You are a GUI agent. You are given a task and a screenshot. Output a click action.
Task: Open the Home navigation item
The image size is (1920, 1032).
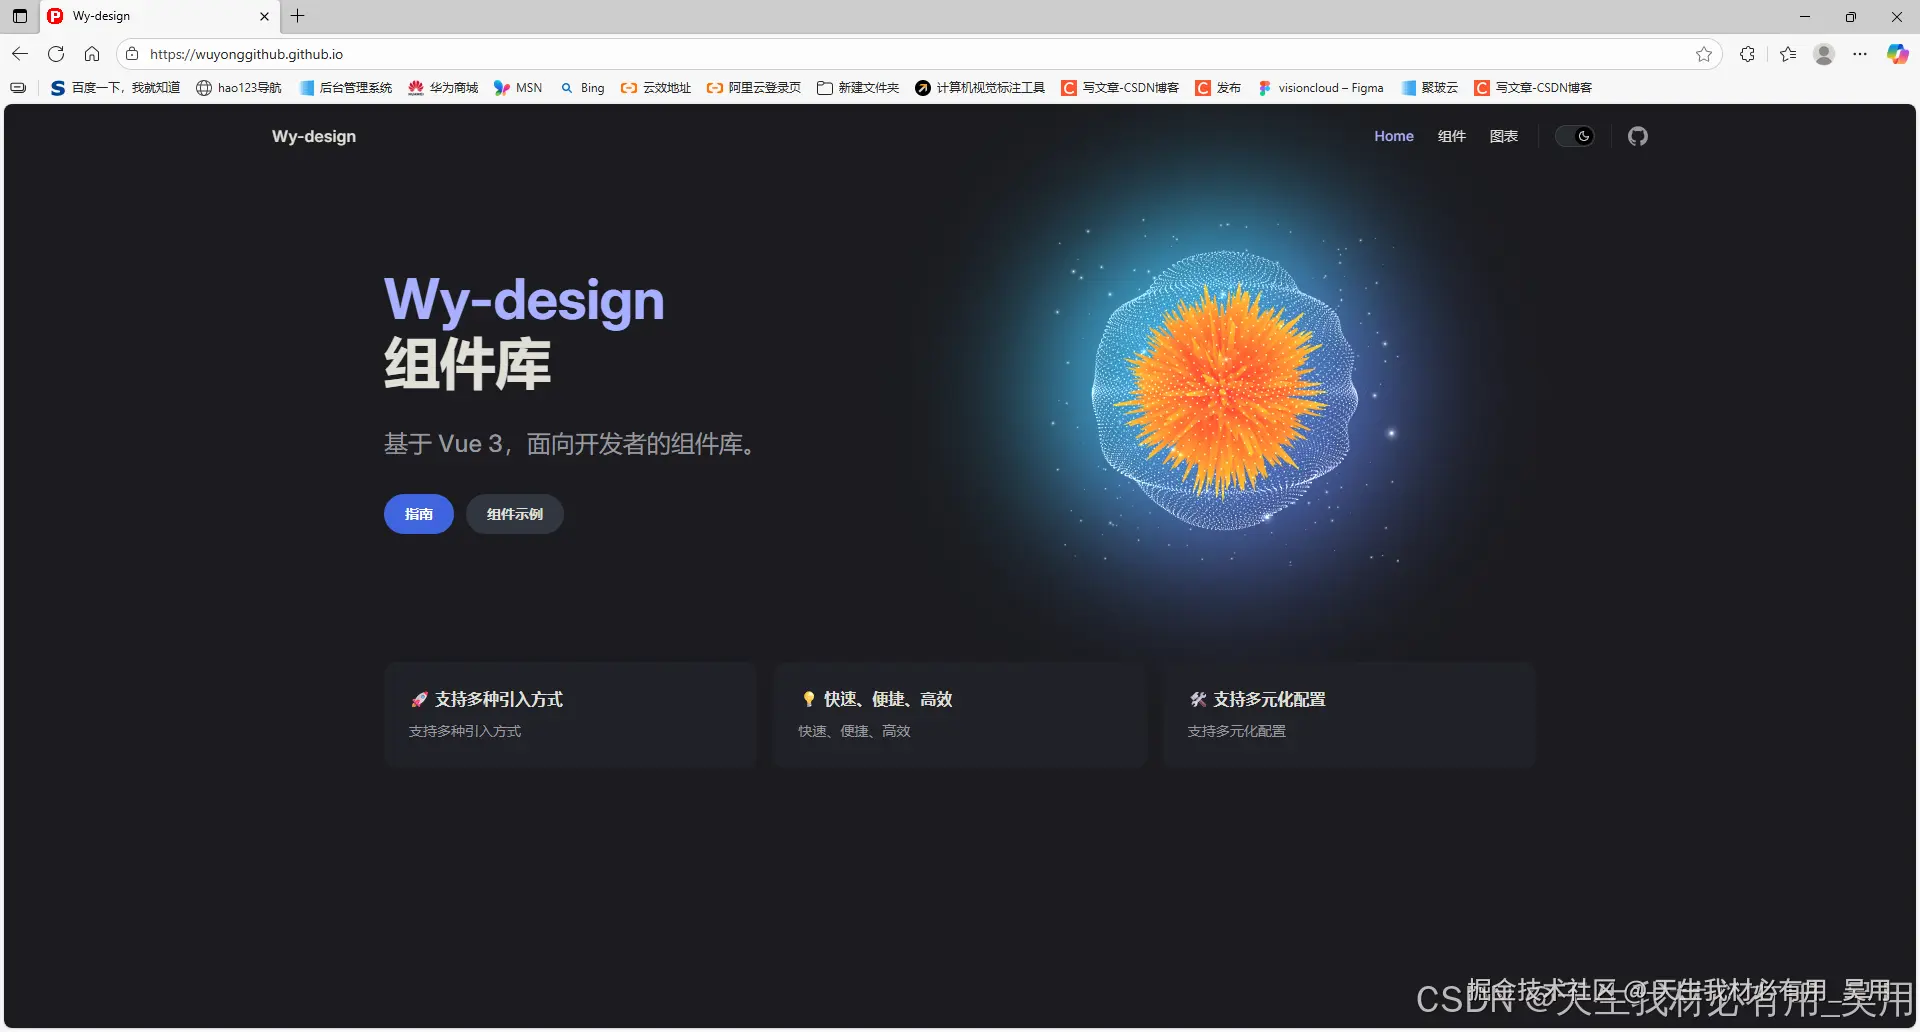[1394, 136]
